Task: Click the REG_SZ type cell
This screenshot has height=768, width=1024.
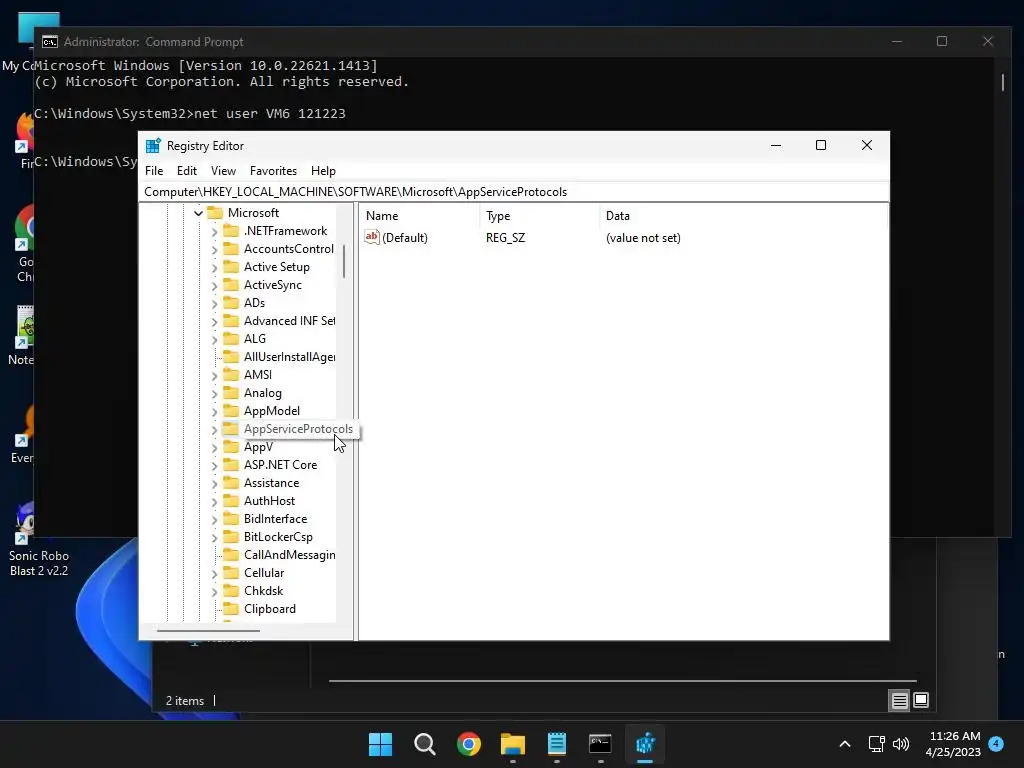Action: 505,238
